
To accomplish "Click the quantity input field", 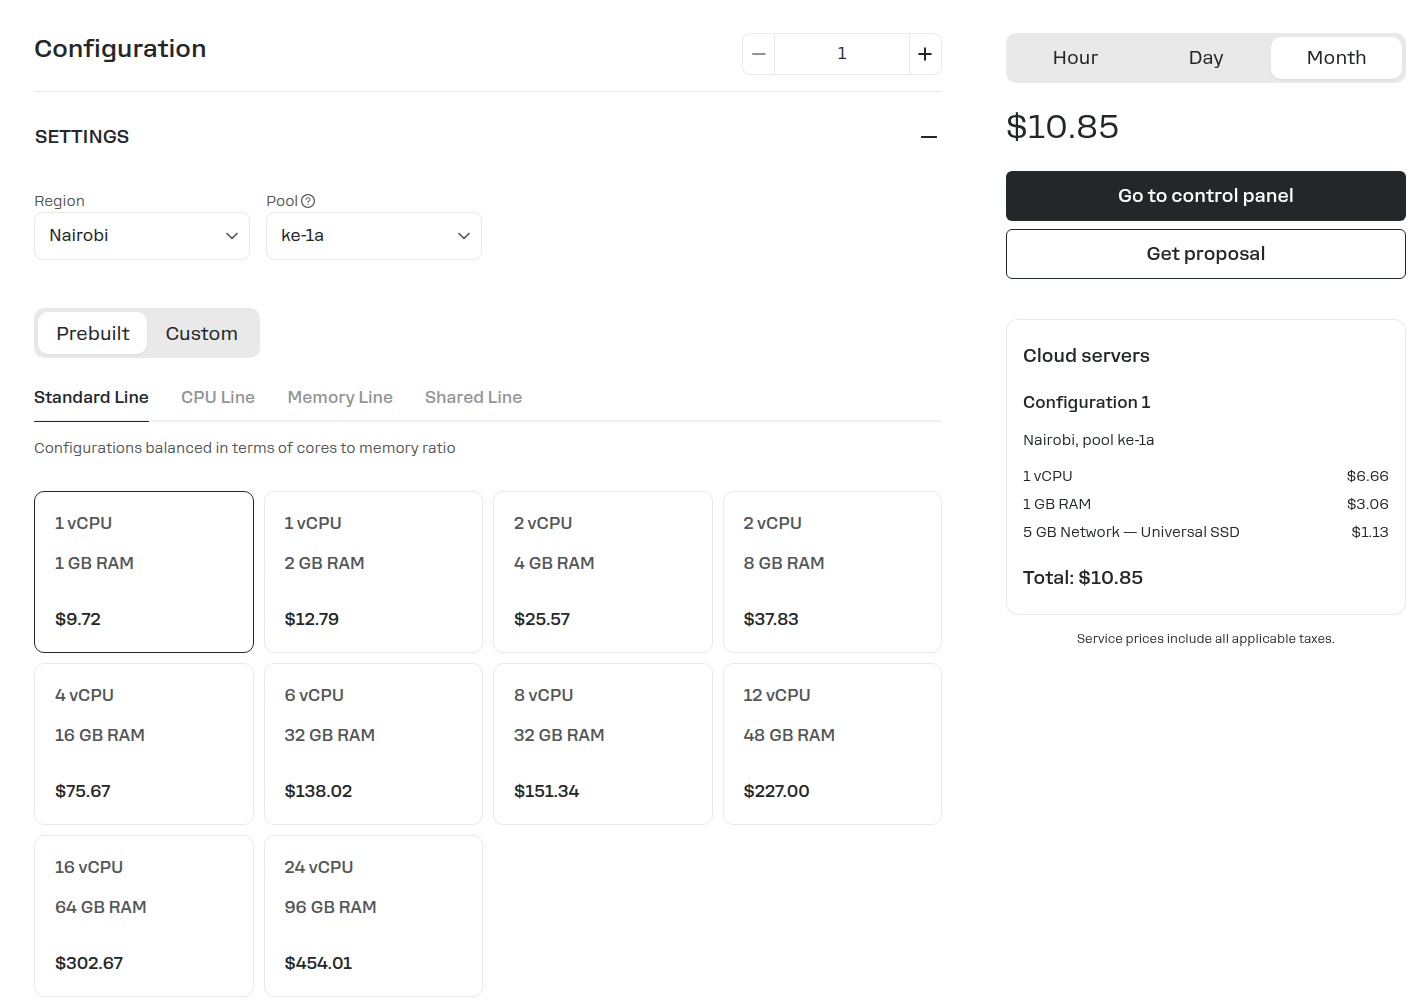I will (x=842, y=54).
